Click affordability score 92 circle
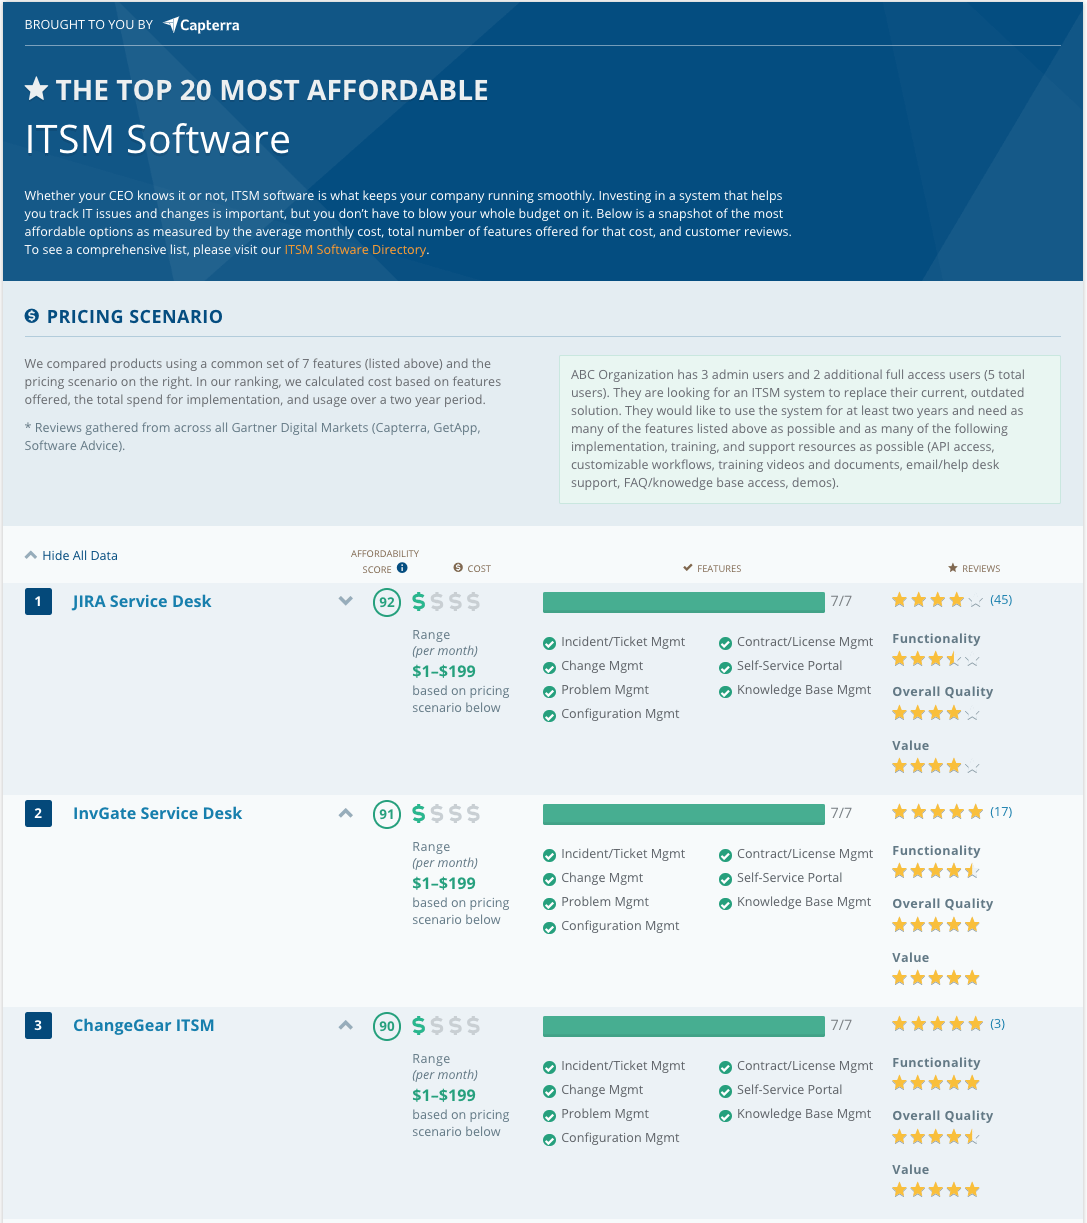 click(386, 603)
